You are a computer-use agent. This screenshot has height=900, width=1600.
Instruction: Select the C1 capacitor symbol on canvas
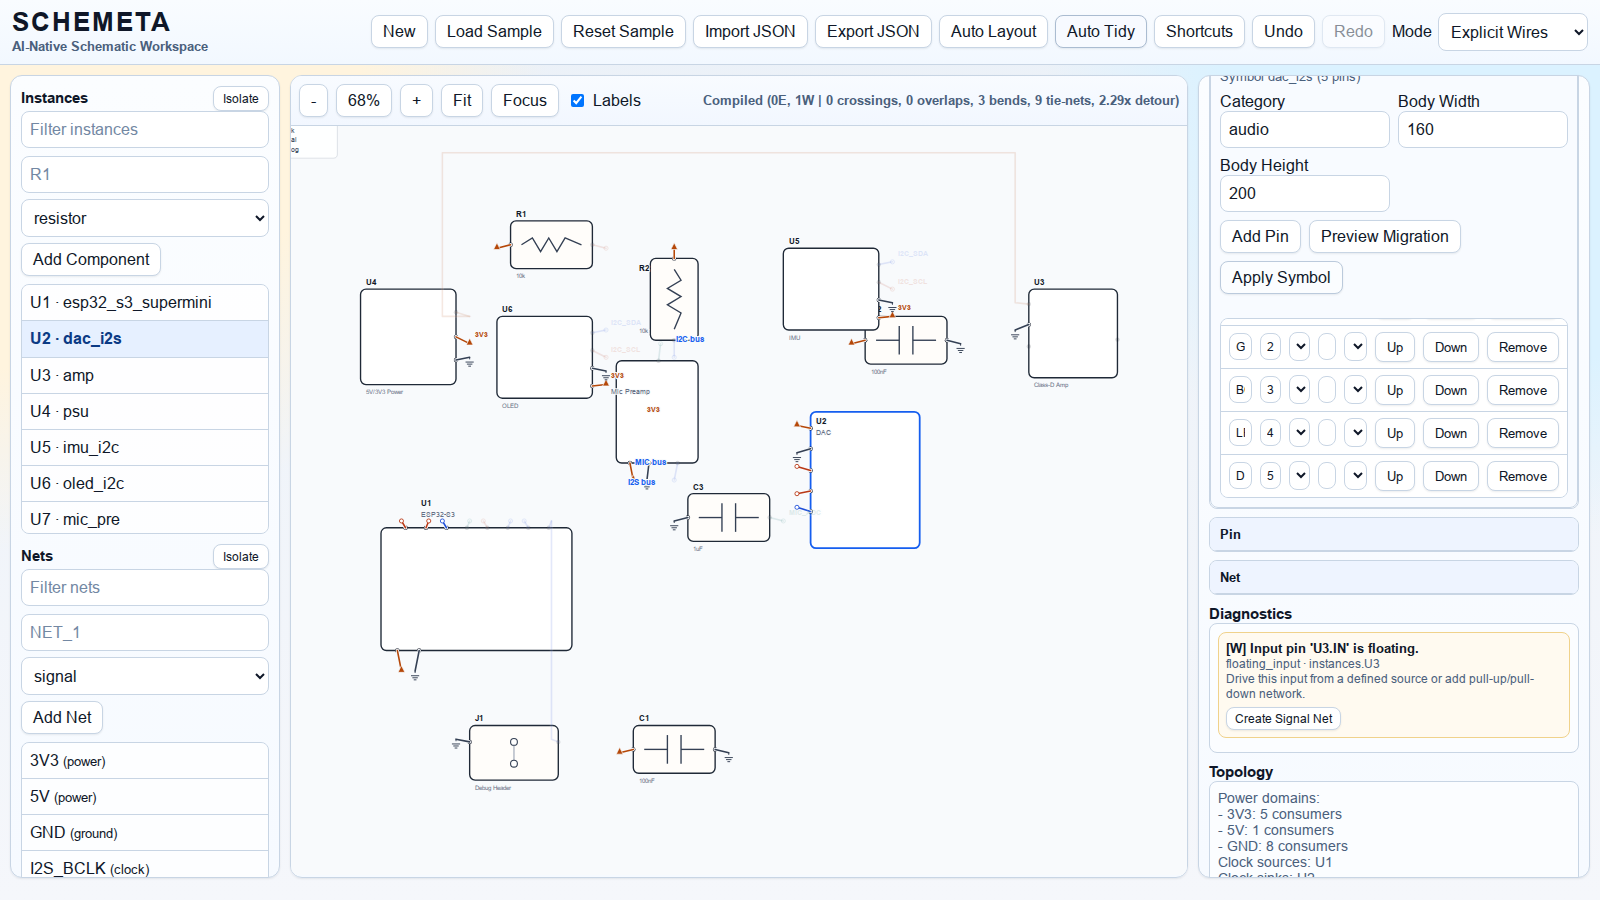tap(674, 749)
